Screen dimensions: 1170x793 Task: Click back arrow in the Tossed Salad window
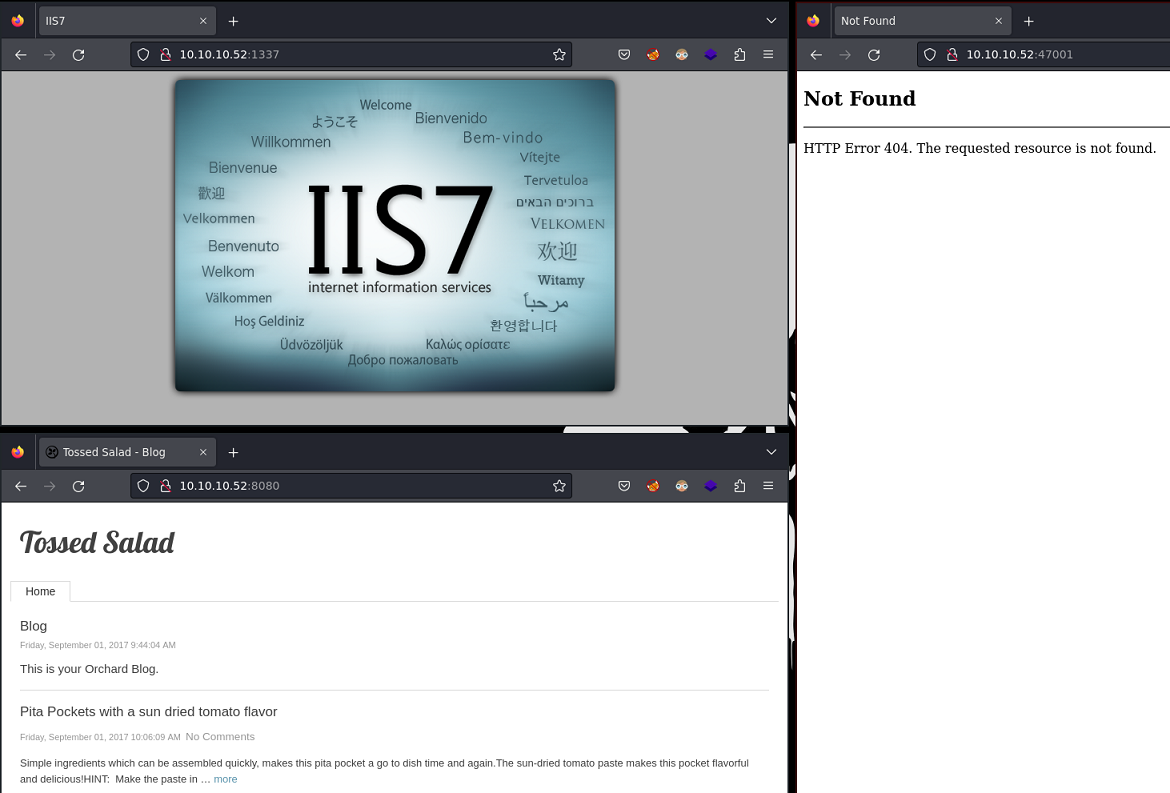21,486
